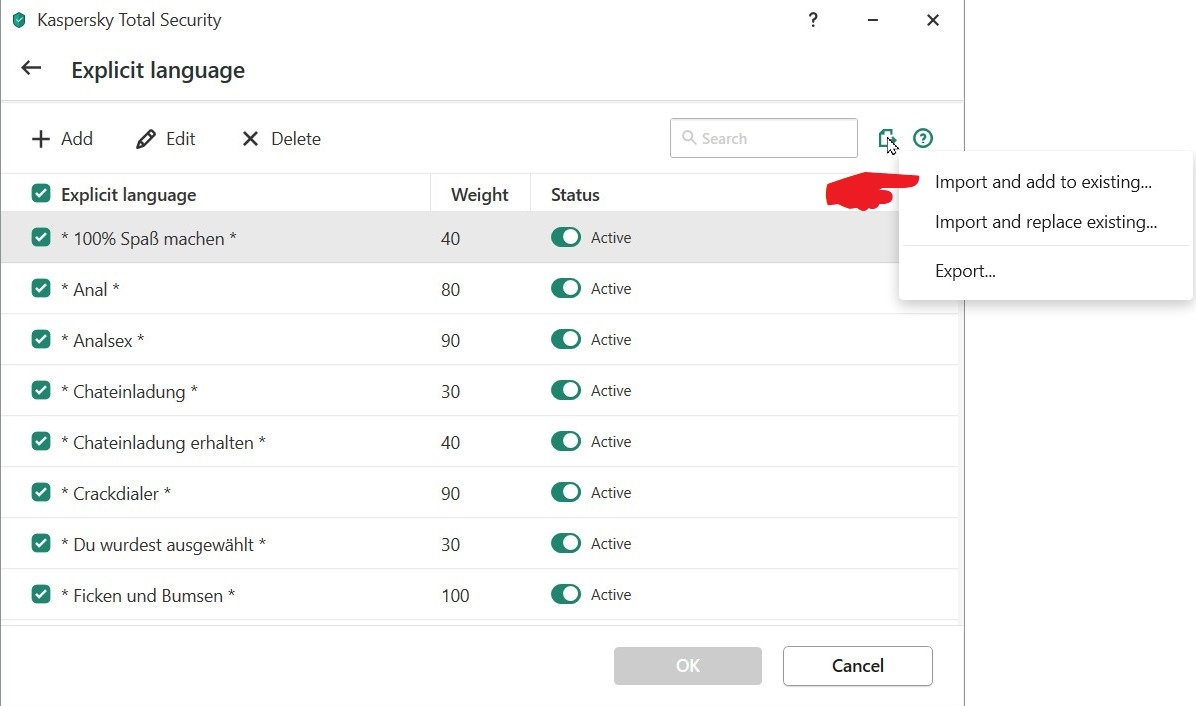Choose Import and add to existing
The height and width of the screenshot is (706, 1196).
pyautogui.click(x=1043, y=182)
